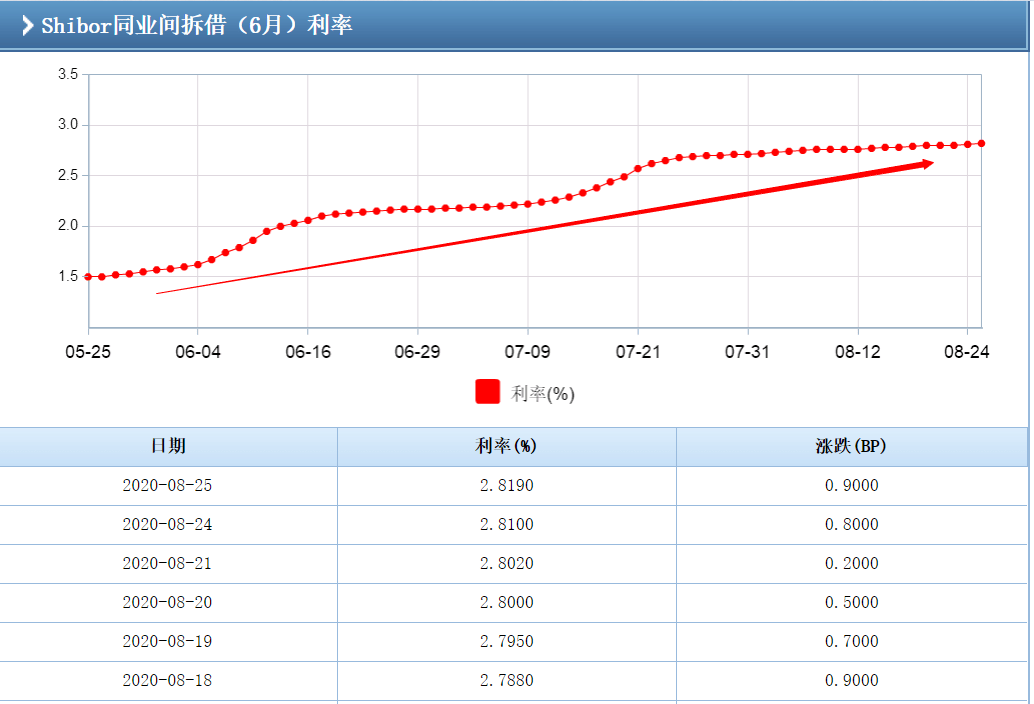
Task: Select the 涨跌(BP) column header
Action: point(851,446)
